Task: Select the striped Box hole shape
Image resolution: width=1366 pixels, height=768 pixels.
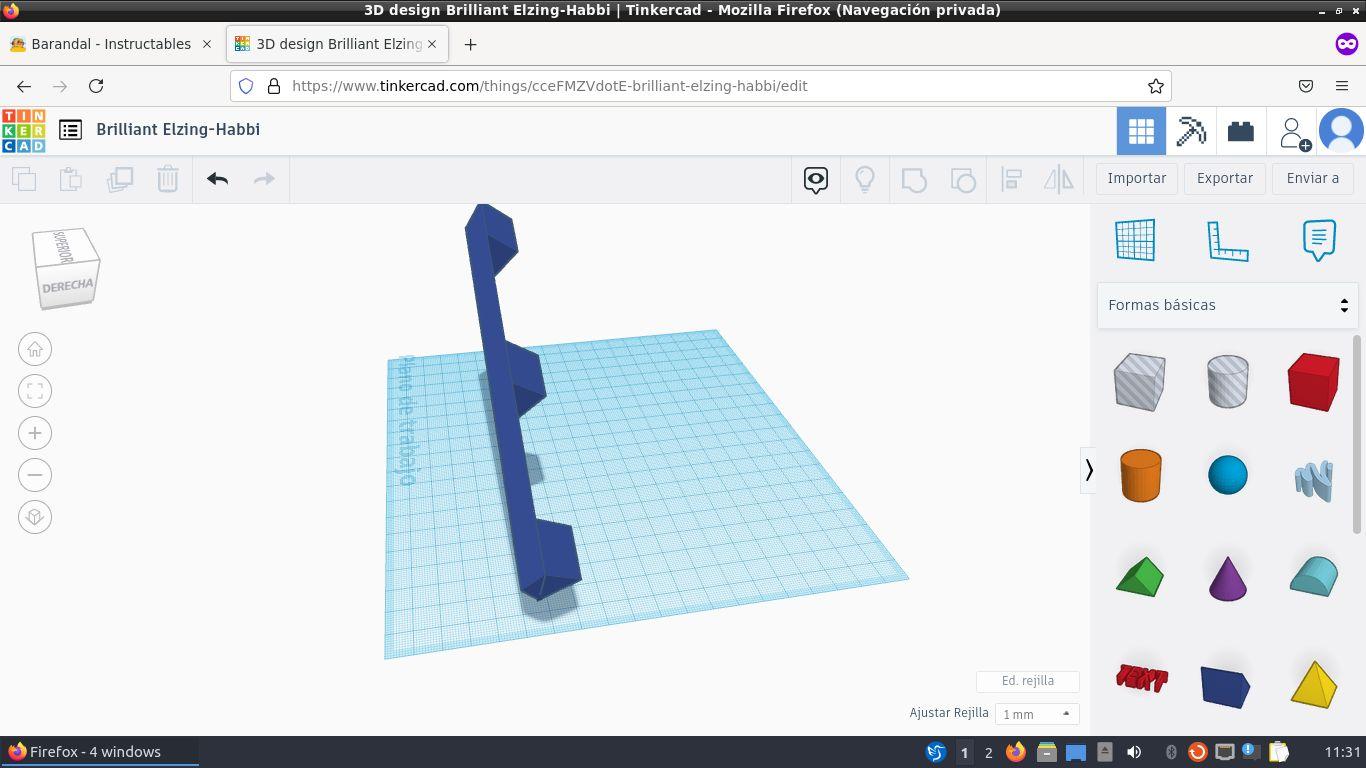Action: 1140,381
